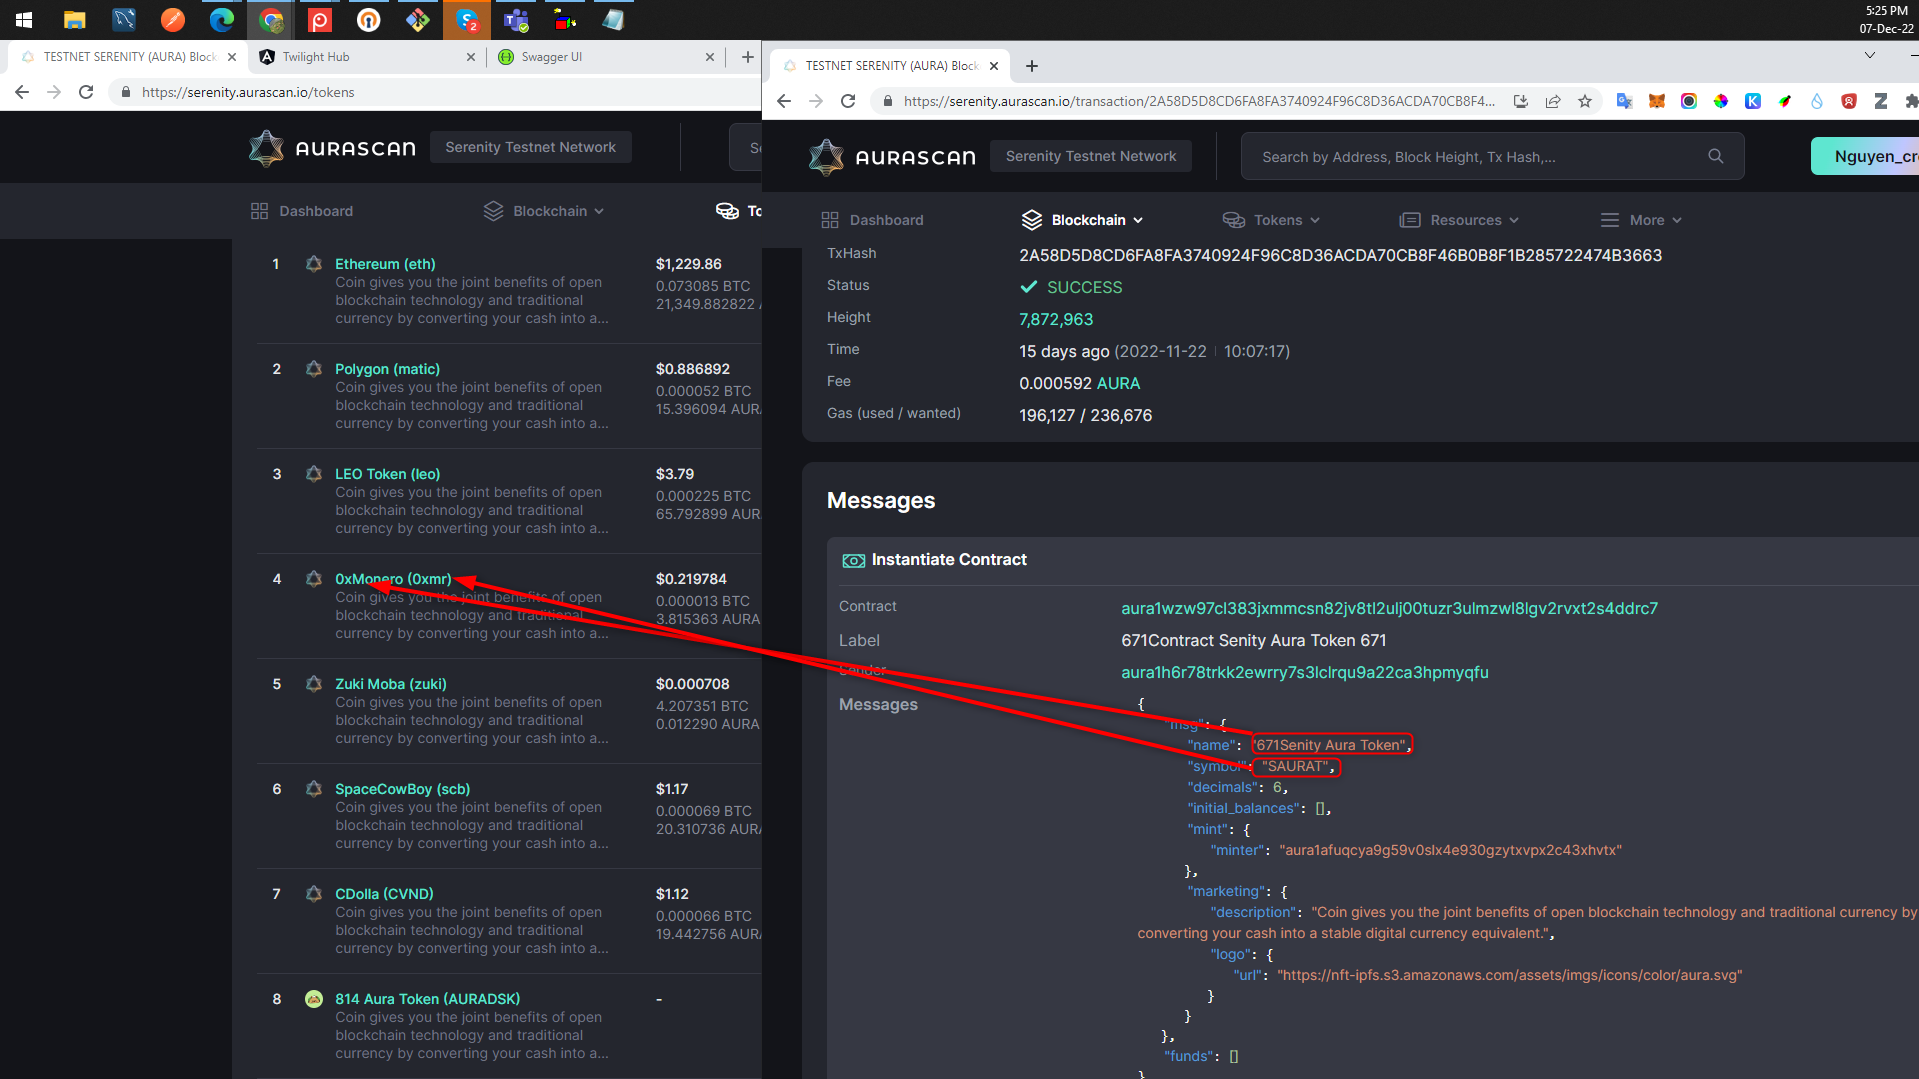This screenshot has width=1919, height=1079.
Task: Open Windows Start menu
Action: 24,19
